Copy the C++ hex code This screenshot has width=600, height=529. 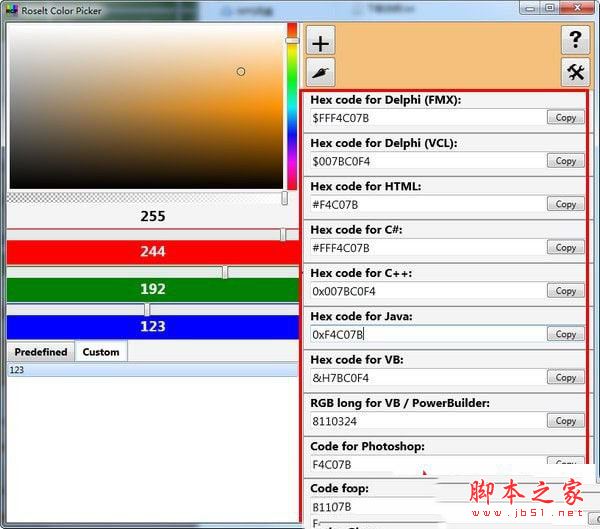point(566,291)
